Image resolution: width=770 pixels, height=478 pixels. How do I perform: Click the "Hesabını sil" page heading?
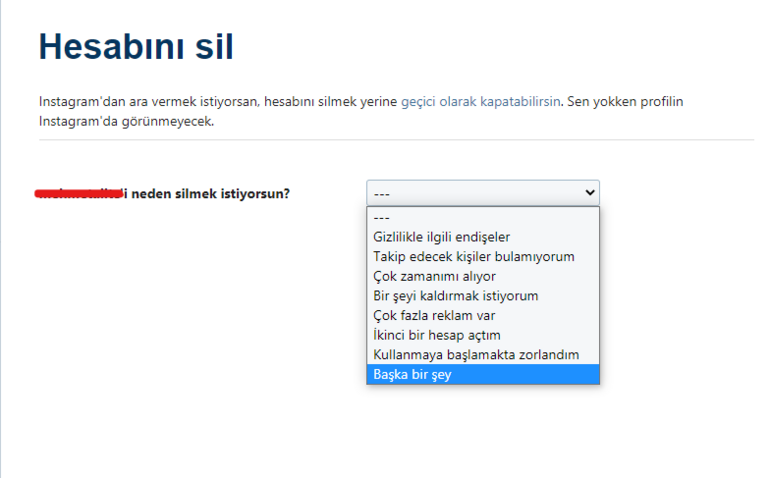tap(137, 48)
